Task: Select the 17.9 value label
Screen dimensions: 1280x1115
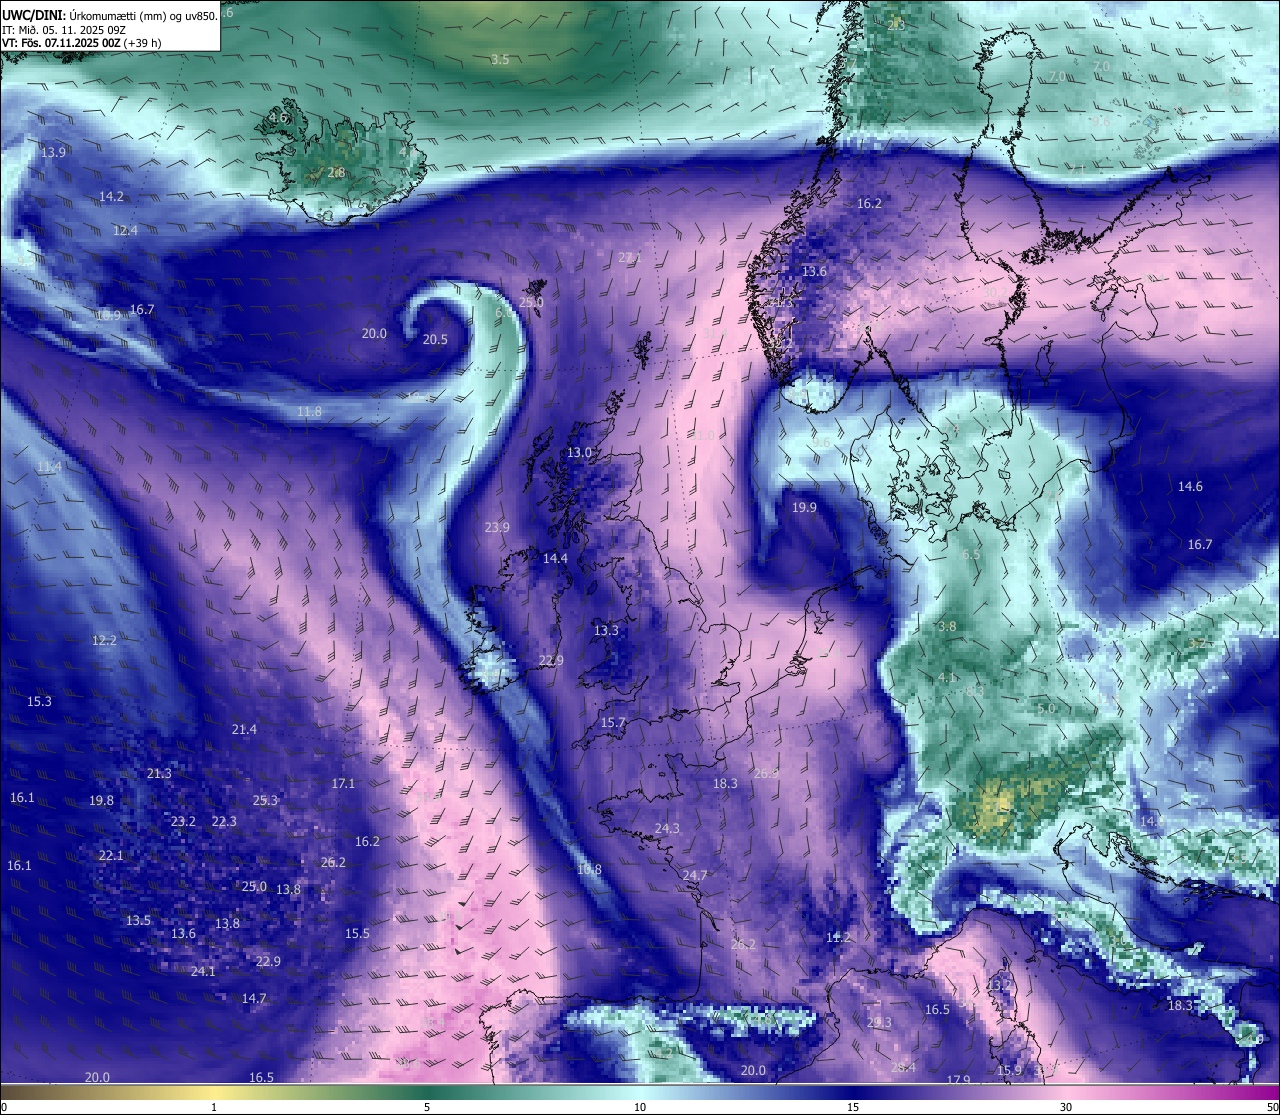Action: pyautogui.click(x=958, y=1081)
